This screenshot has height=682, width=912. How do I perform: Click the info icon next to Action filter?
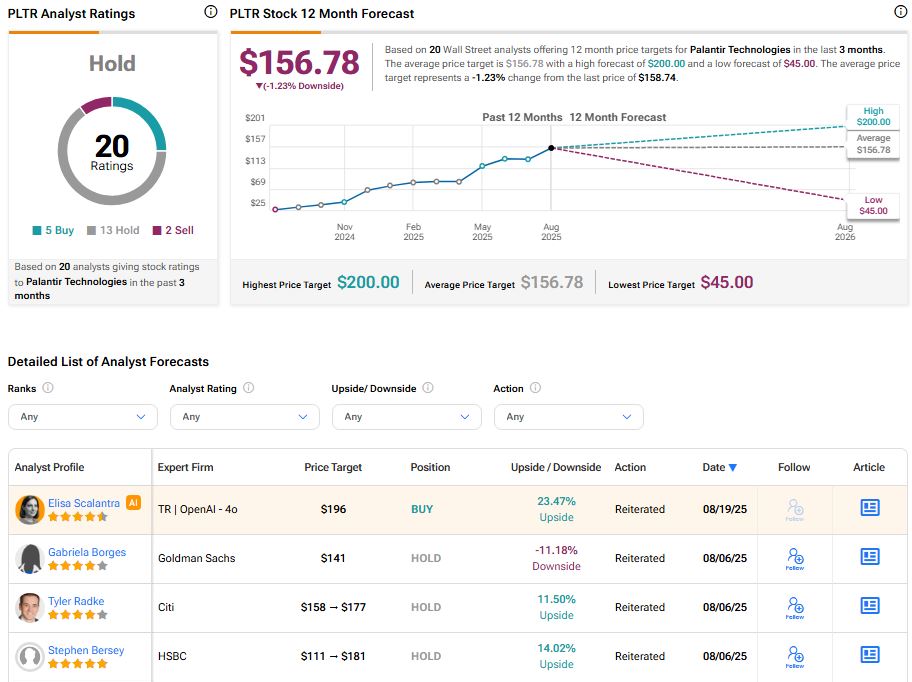coord(535,387)
